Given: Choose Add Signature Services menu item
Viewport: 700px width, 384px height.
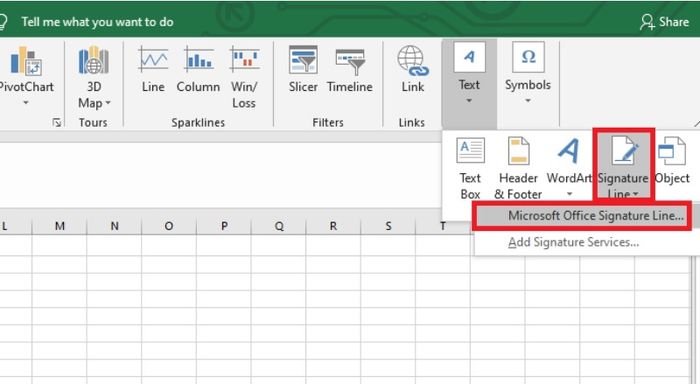Looking at the screenshot, I should 574,242.
